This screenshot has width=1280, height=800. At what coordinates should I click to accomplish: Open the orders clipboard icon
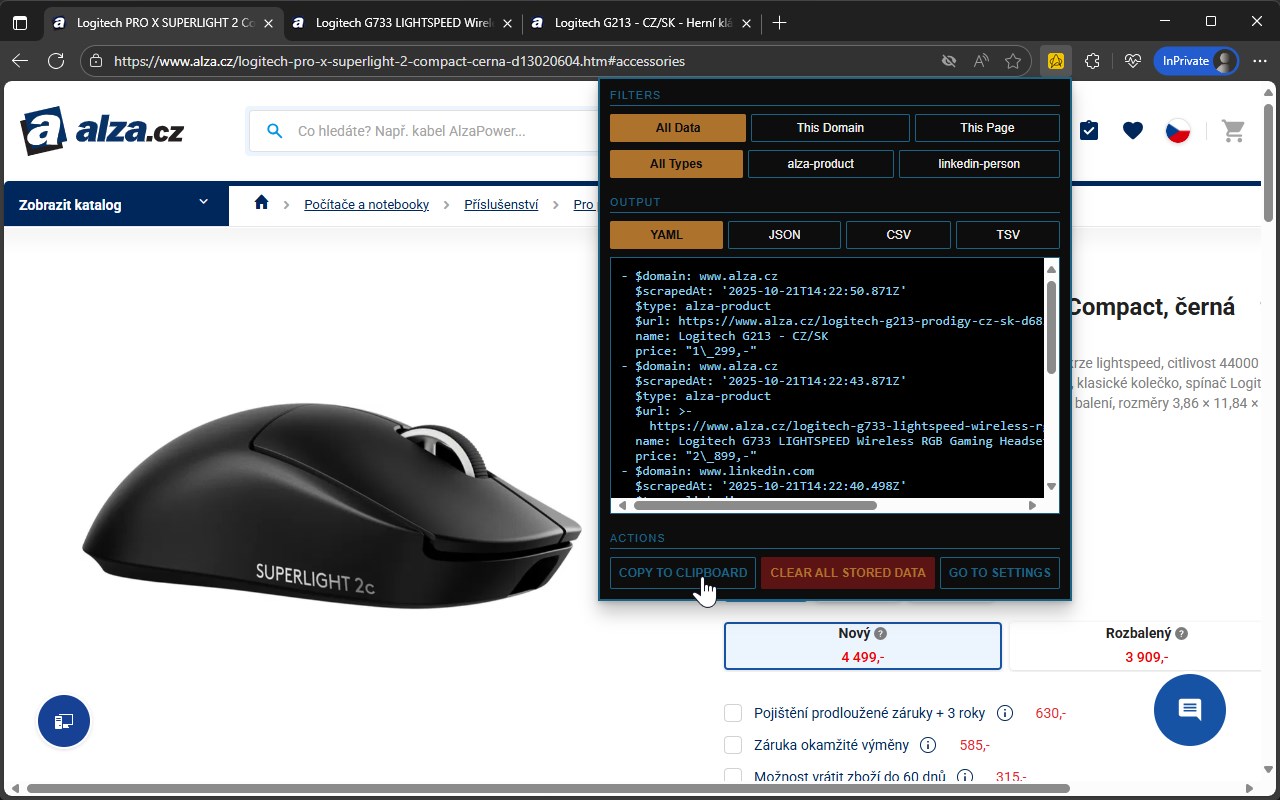pyautogui.click(x=1089, y=130)
